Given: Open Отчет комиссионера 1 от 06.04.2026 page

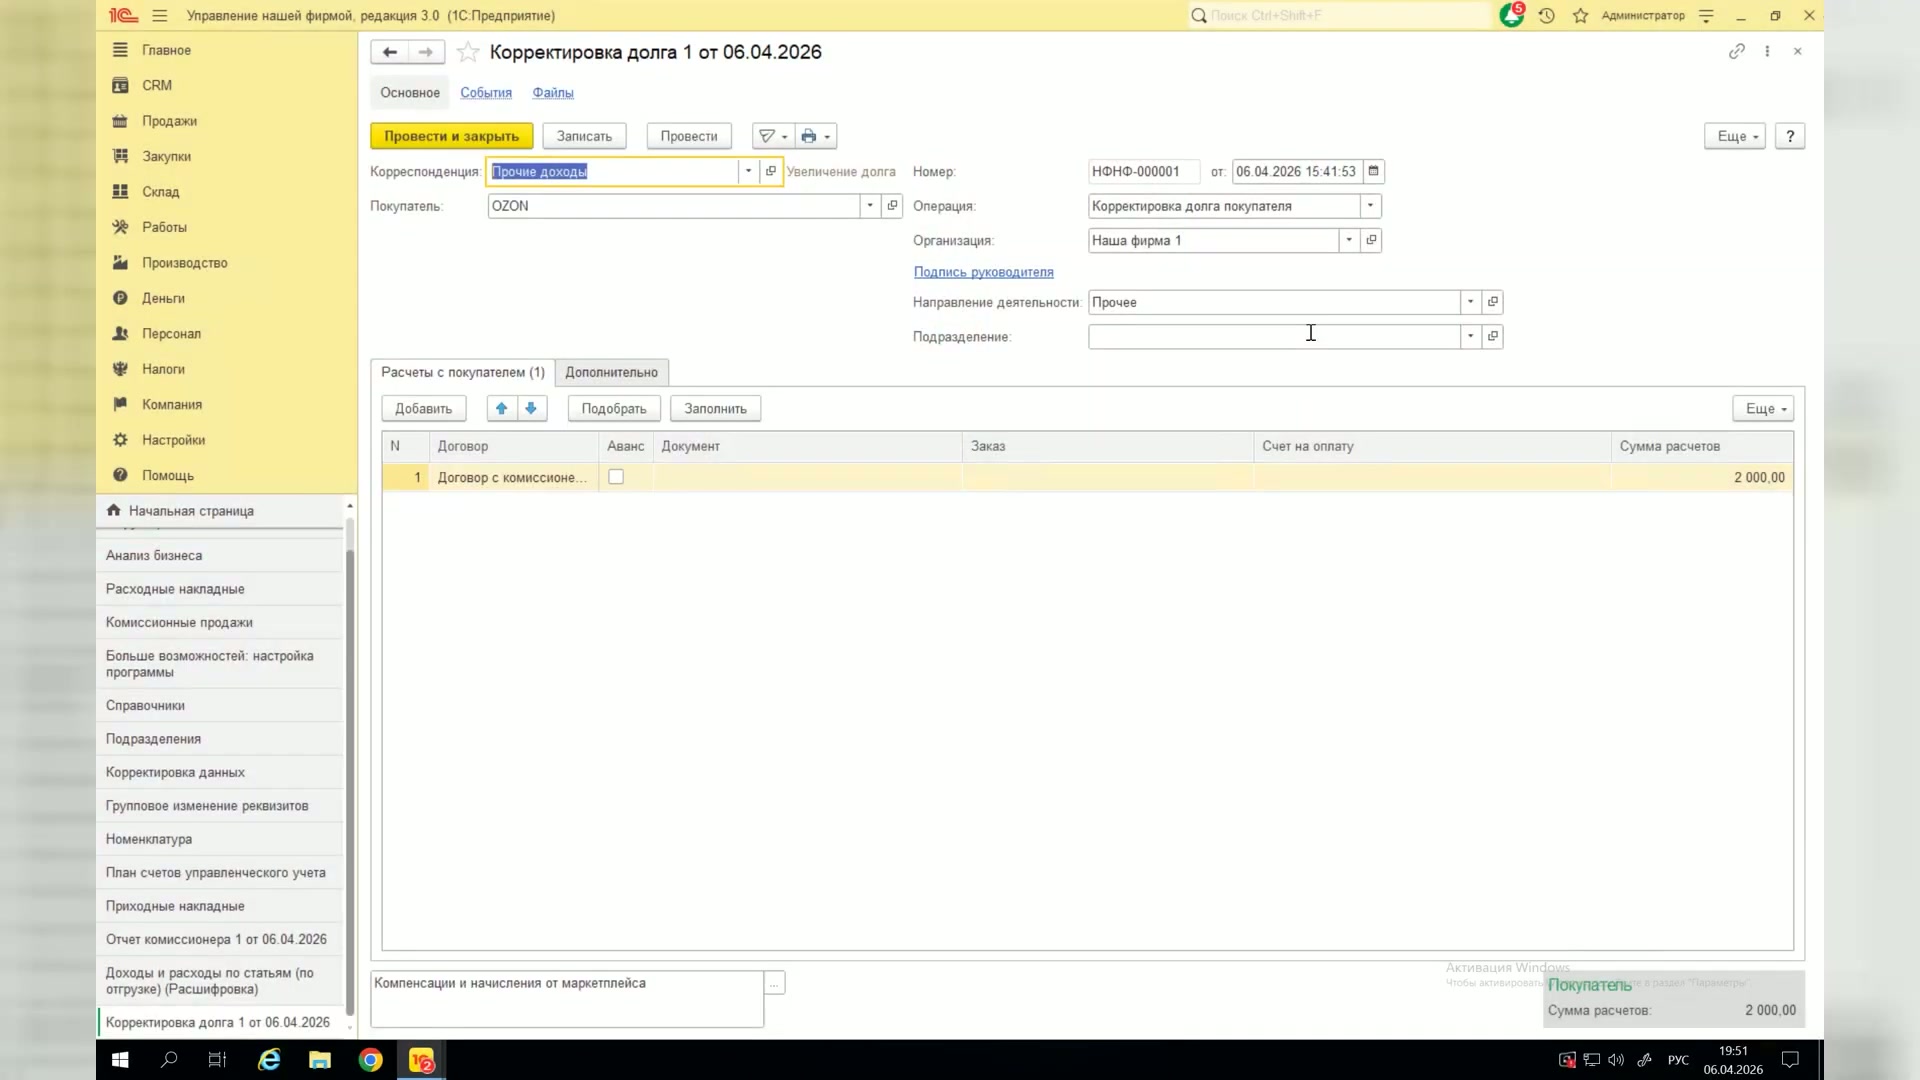Looking at the screenshot, I should pyautogui.click(x=217, y=939).
